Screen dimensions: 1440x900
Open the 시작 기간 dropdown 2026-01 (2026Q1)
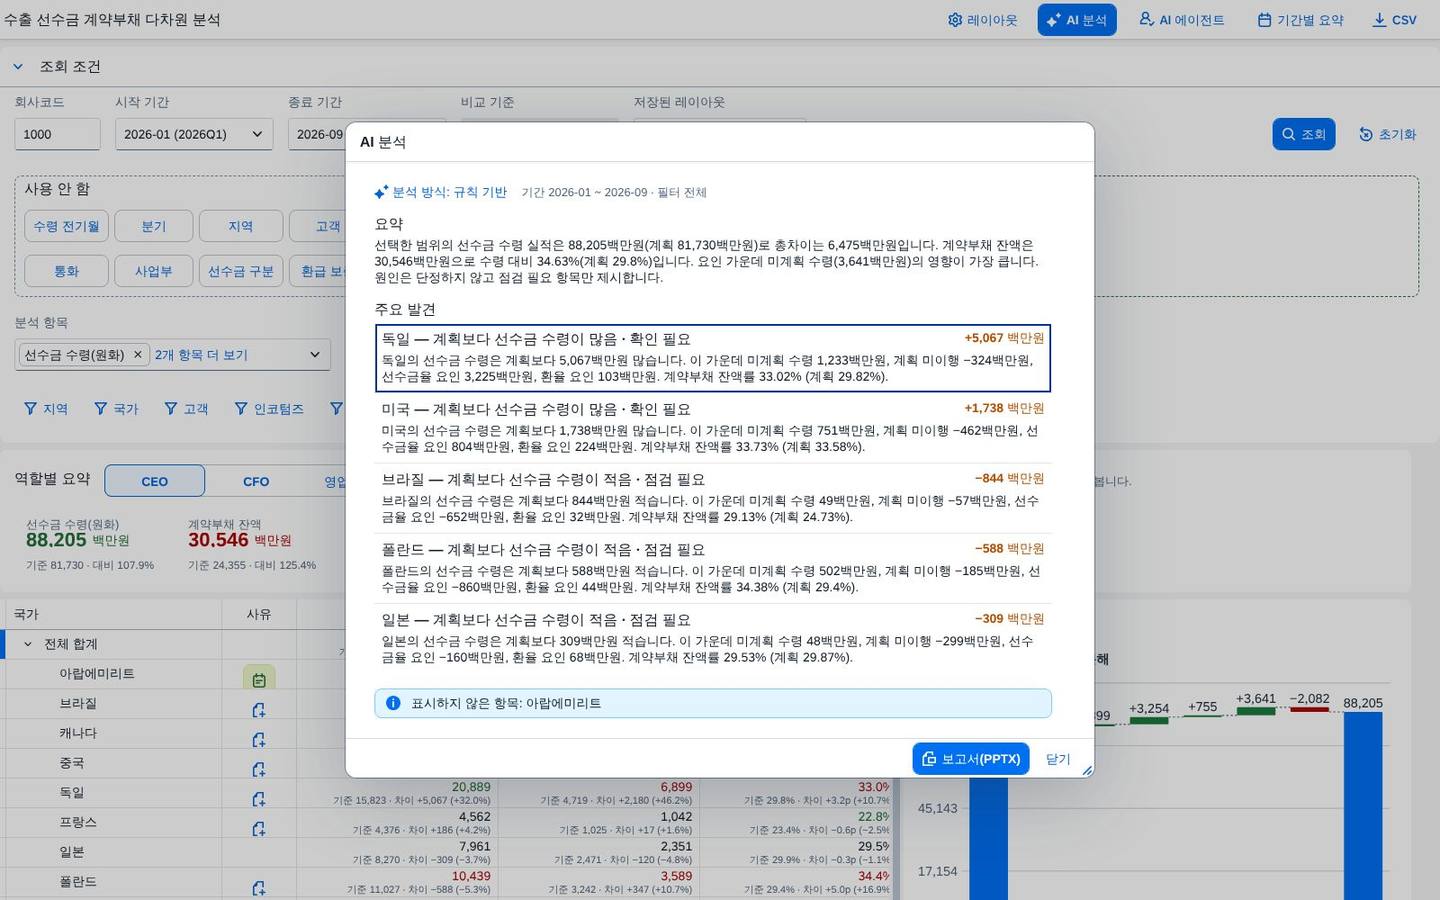tap(194, 134)
